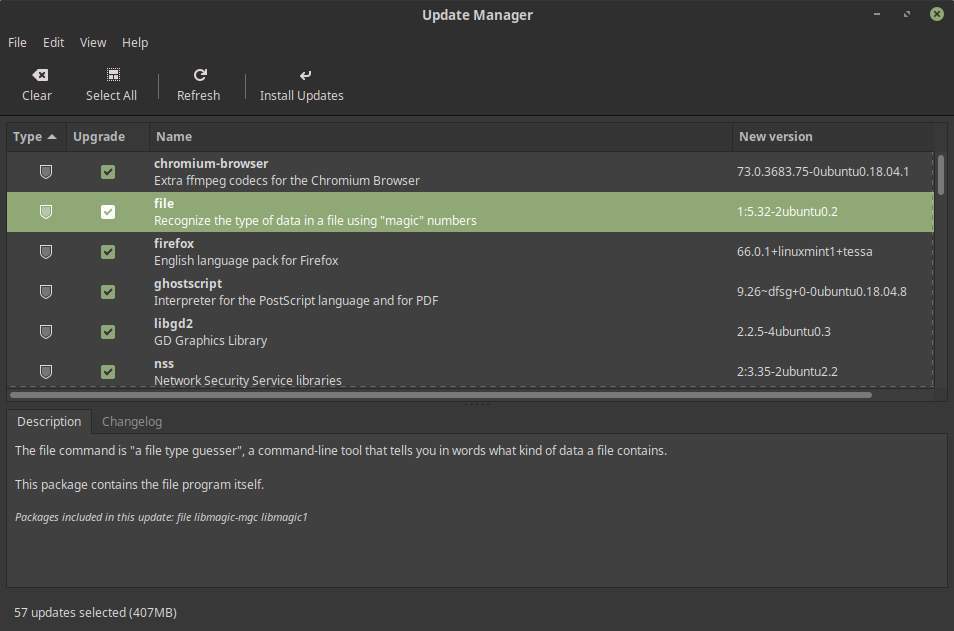Image resolution: width=954 pixels, height=631 pixels.
Task: Click the Select All toolbar icon
Action: pyautogui.click(x=113, y=75)
